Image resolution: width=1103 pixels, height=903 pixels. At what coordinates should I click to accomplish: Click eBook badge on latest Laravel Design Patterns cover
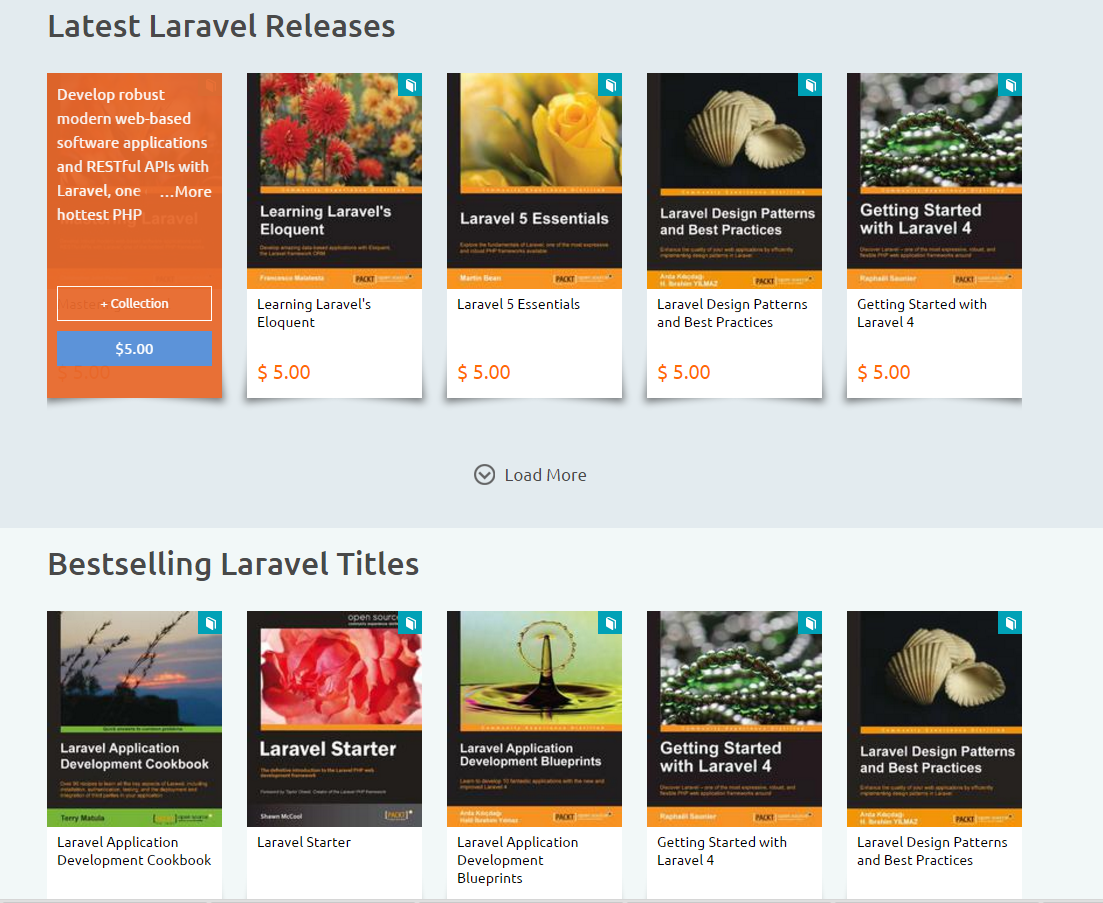810,85
